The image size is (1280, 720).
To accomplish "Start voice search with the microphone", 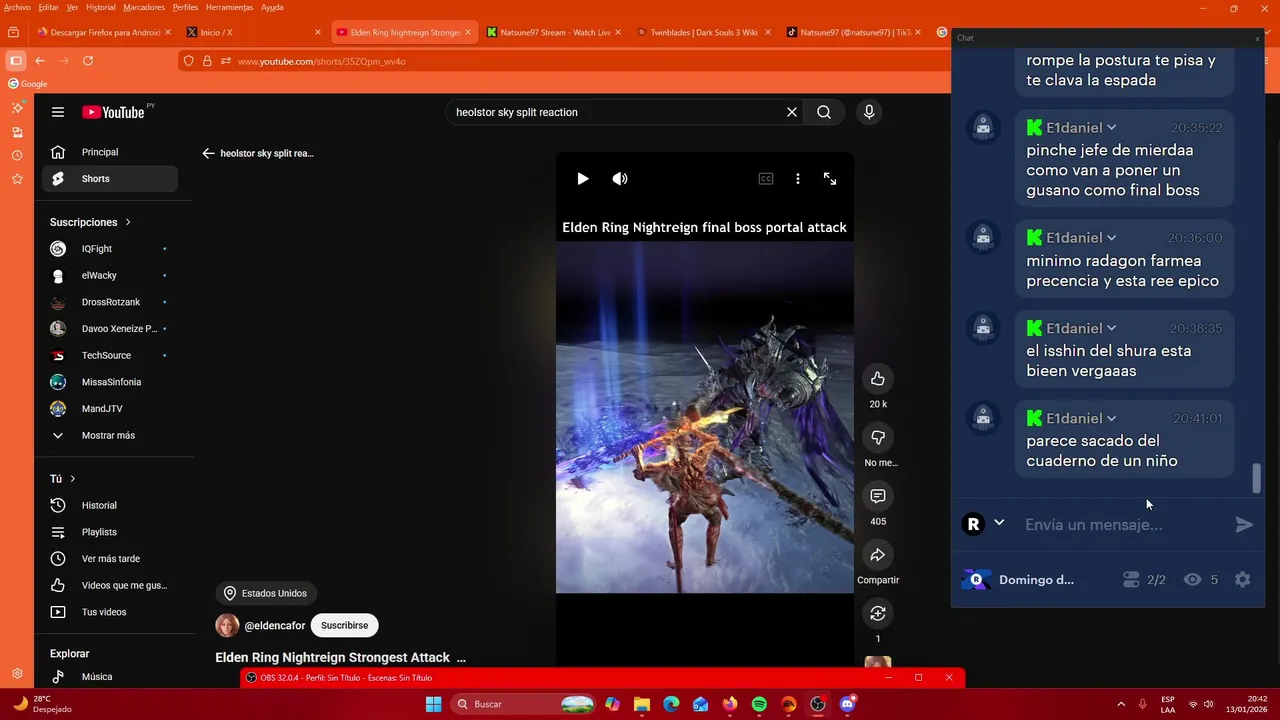I will point(869,112).
